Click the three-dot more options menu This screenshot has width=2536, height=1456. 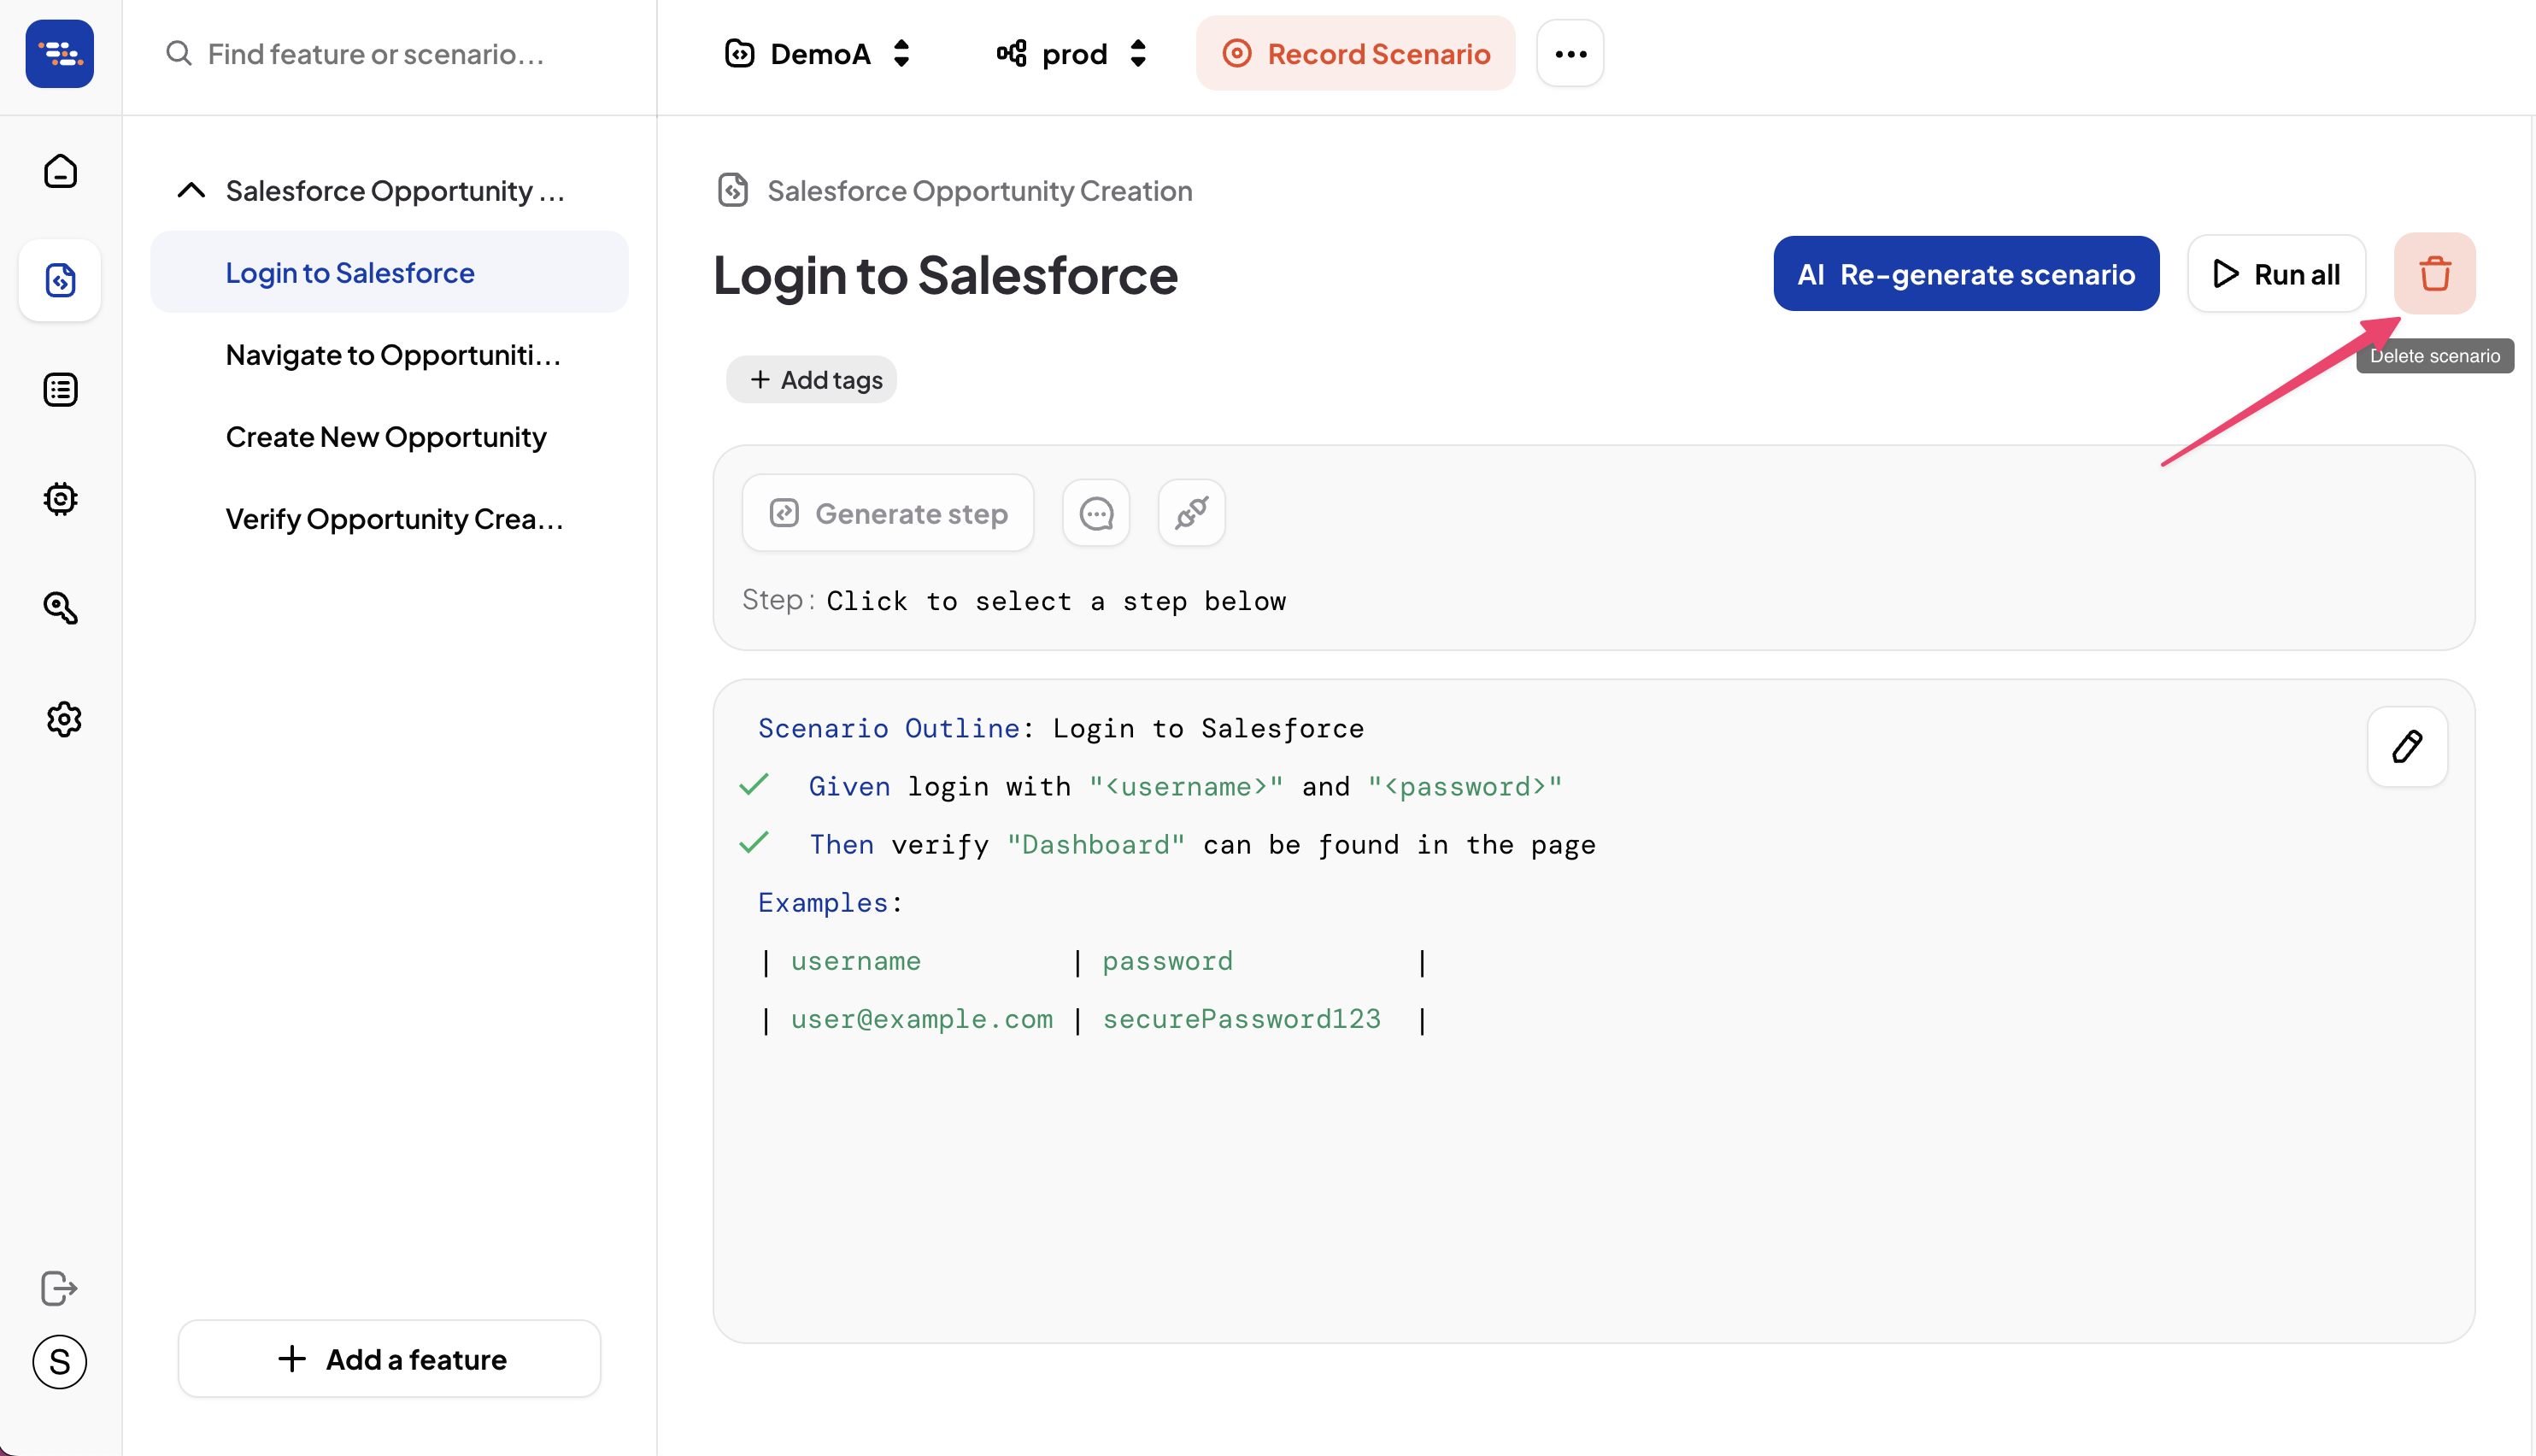1570,54
